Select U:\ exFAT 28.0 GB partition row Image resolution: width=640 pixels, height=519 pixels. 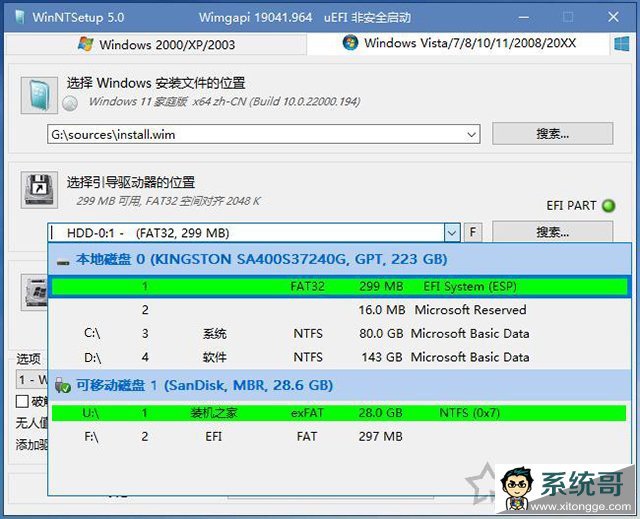[x=339, y=413]
